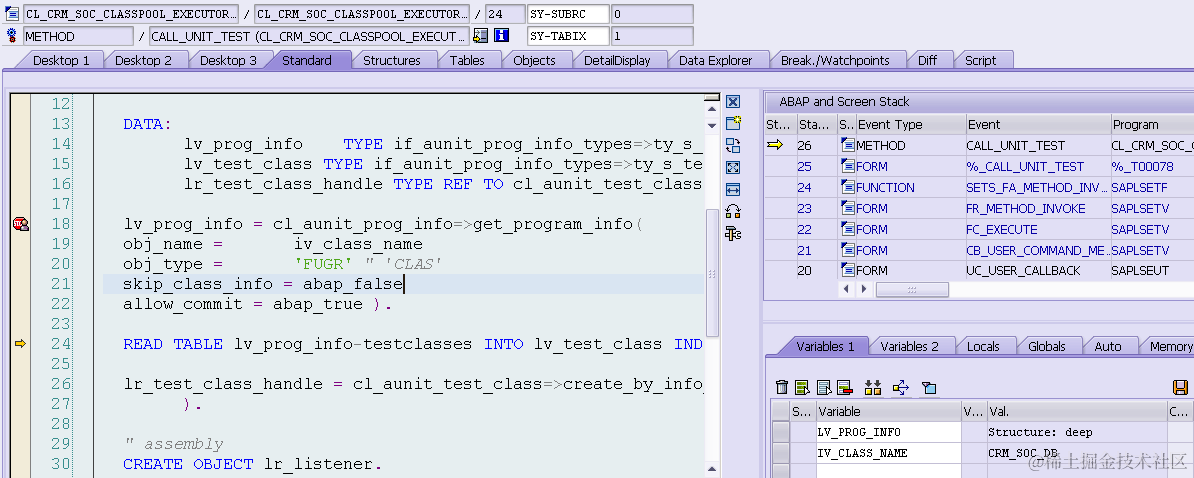Click the stack table scroll left arrow
This screenshot has height=478, width=1194.
[x=848, y=289]
